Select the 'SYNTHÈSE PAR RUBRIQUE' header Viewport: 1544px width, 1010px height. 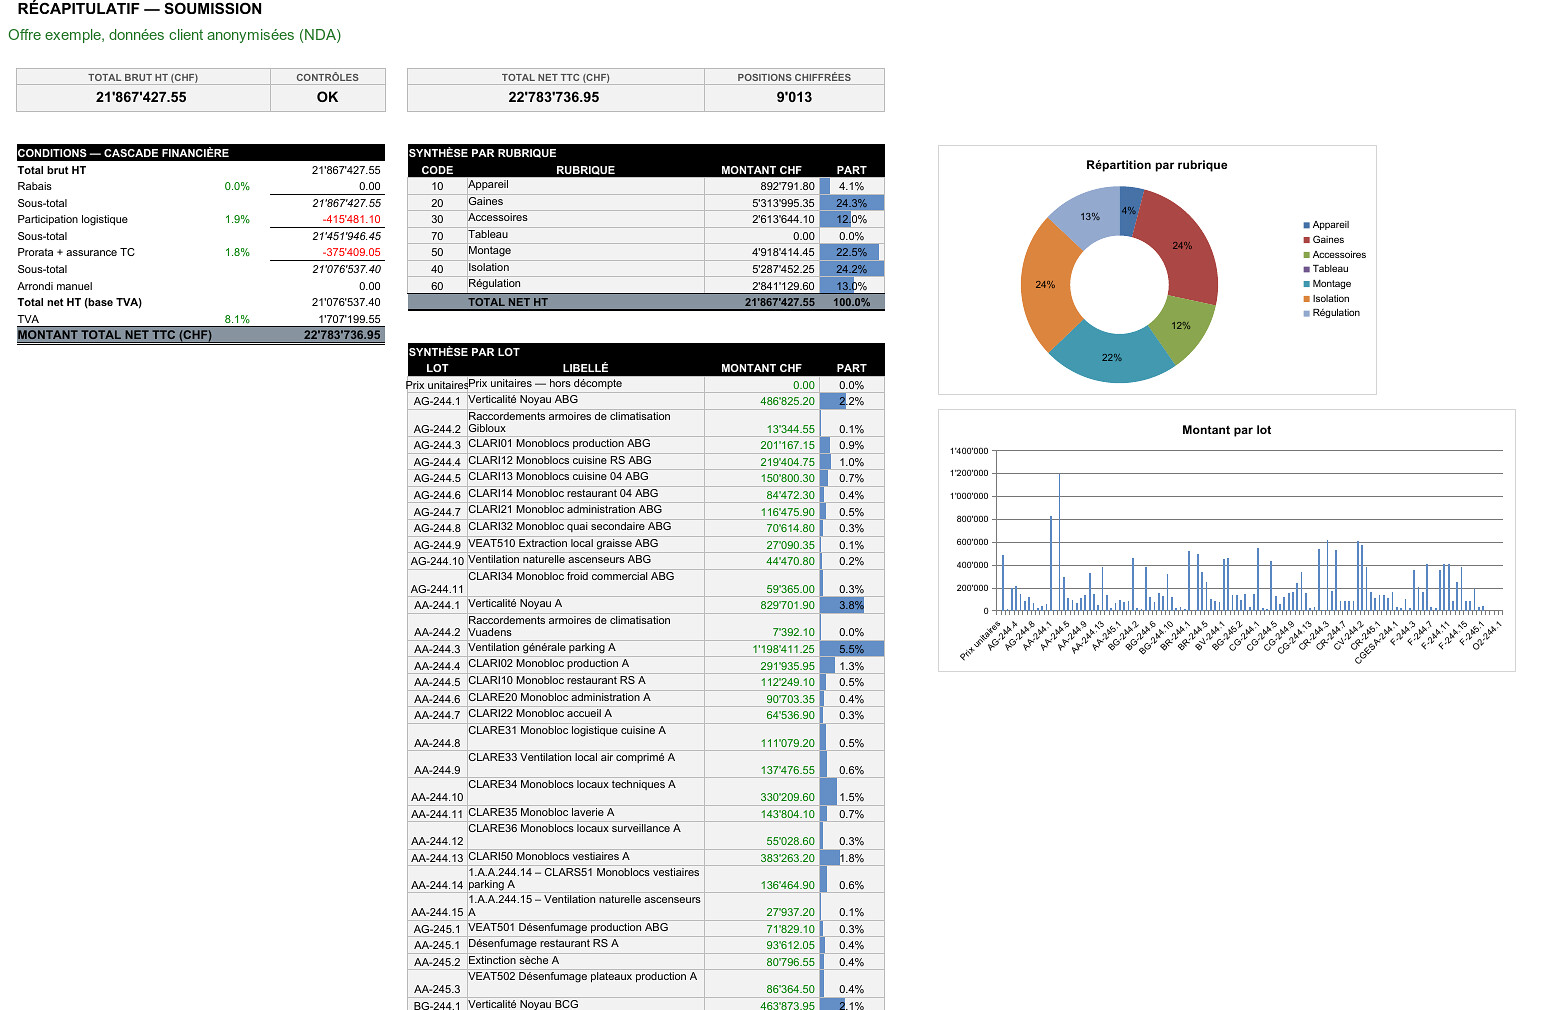[483, 153]
